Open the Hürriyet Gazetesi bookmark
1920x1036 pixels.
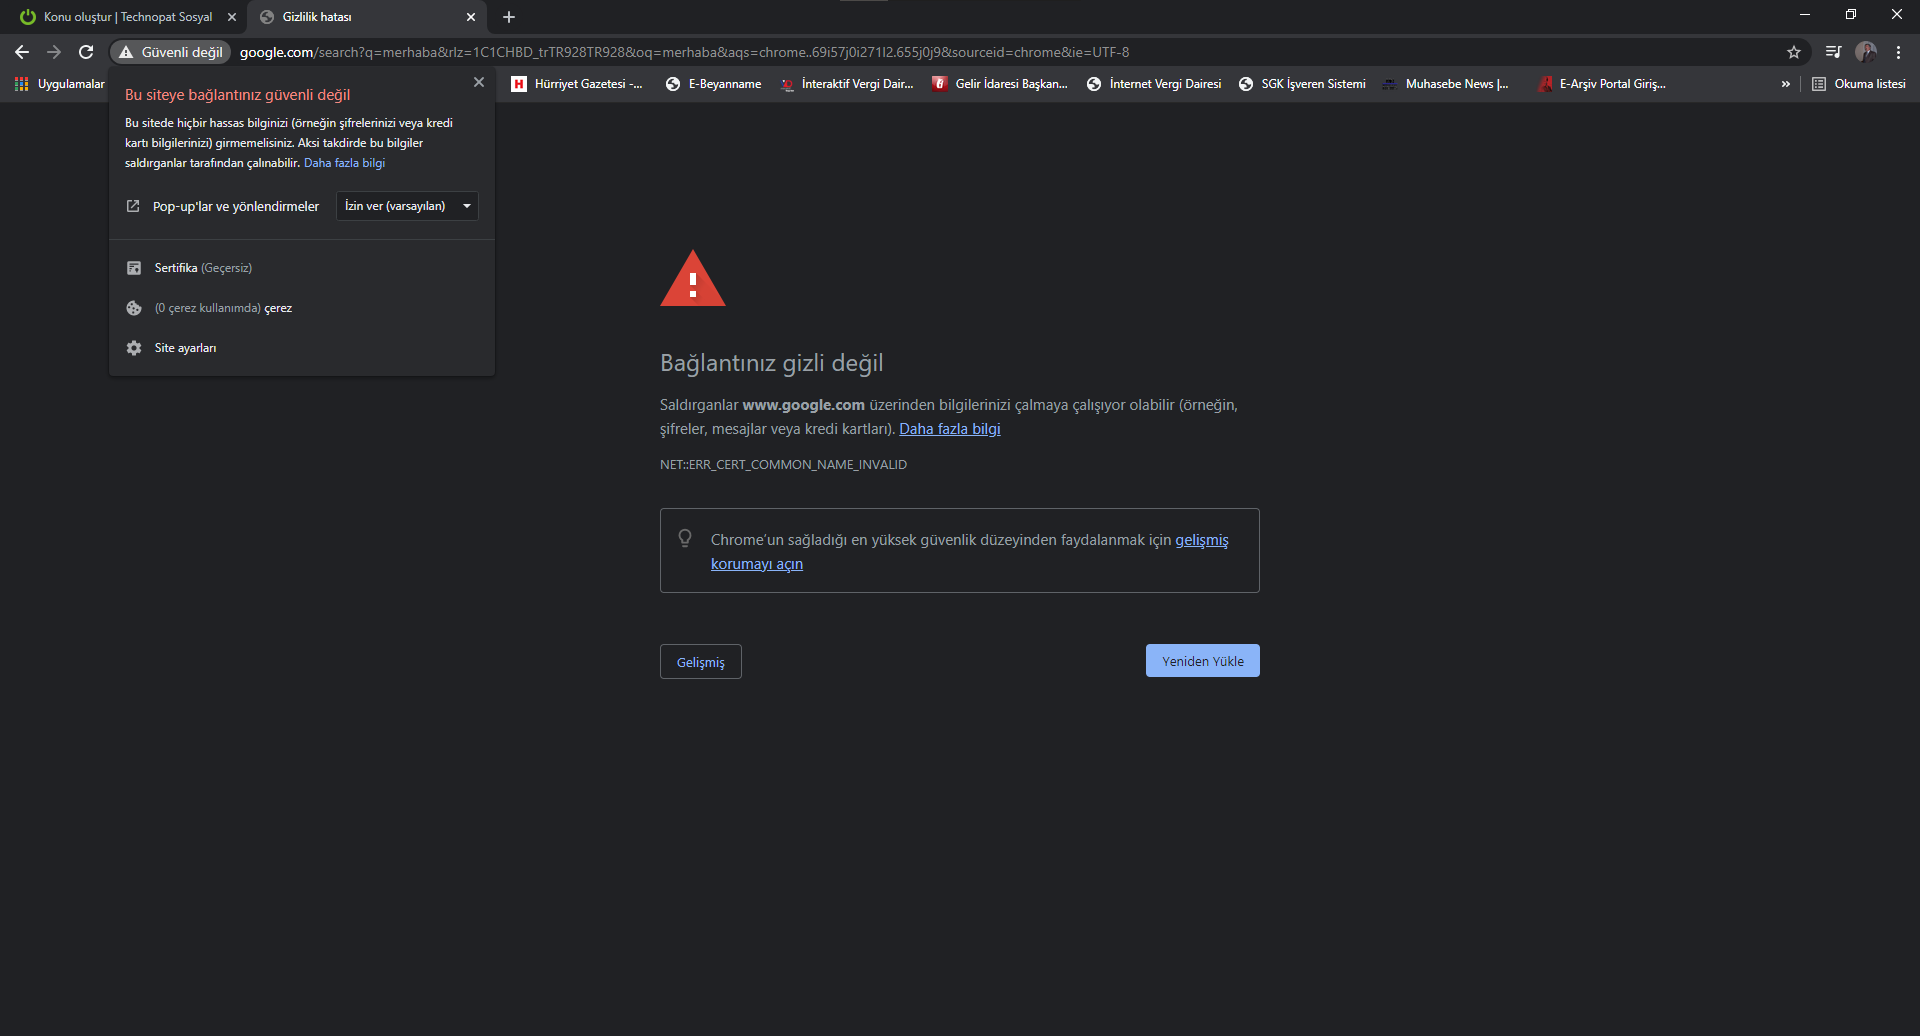(x=577, y=84)
